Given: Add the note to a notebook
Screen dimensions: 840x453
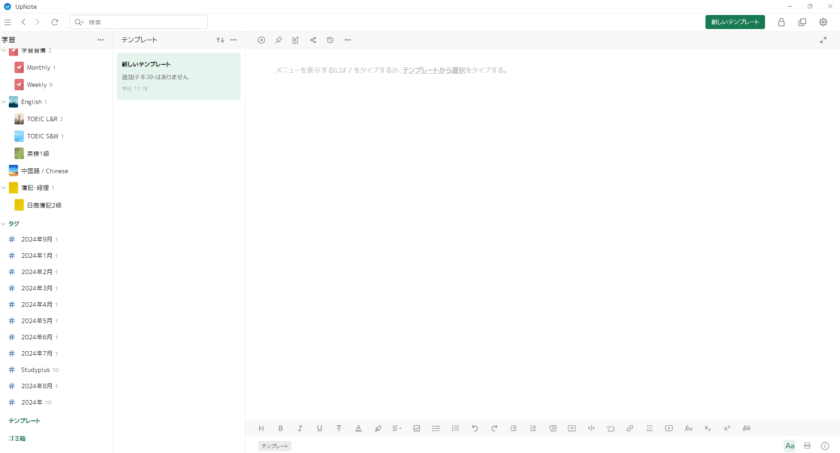Looking at the screenshot, I should (296, 40).
